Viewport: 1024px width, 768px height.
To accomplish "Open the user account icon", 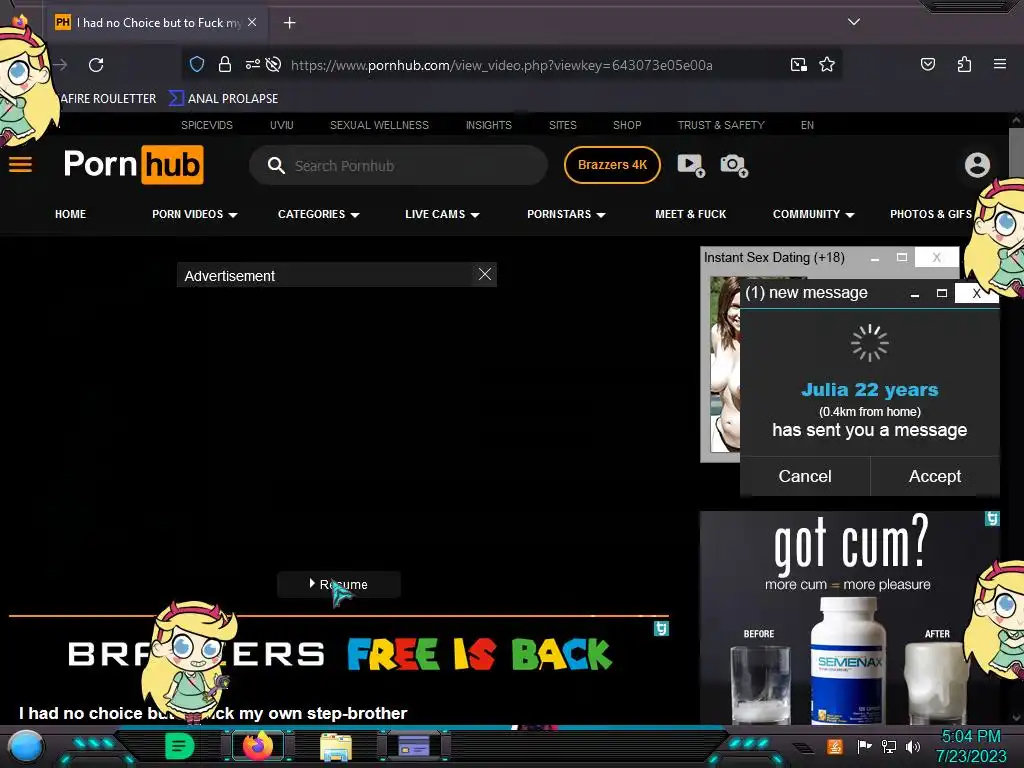I will click(x=977, y=165).
